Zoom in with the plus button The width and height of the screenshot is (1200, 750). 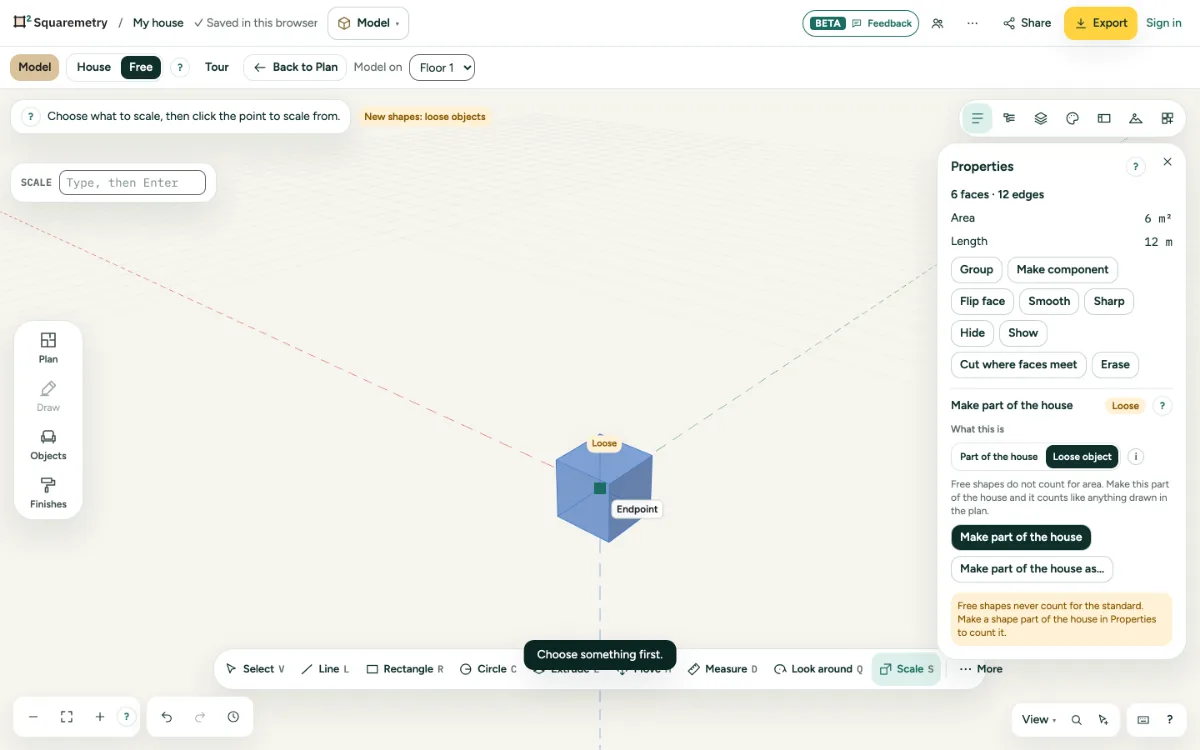[100, 717]
